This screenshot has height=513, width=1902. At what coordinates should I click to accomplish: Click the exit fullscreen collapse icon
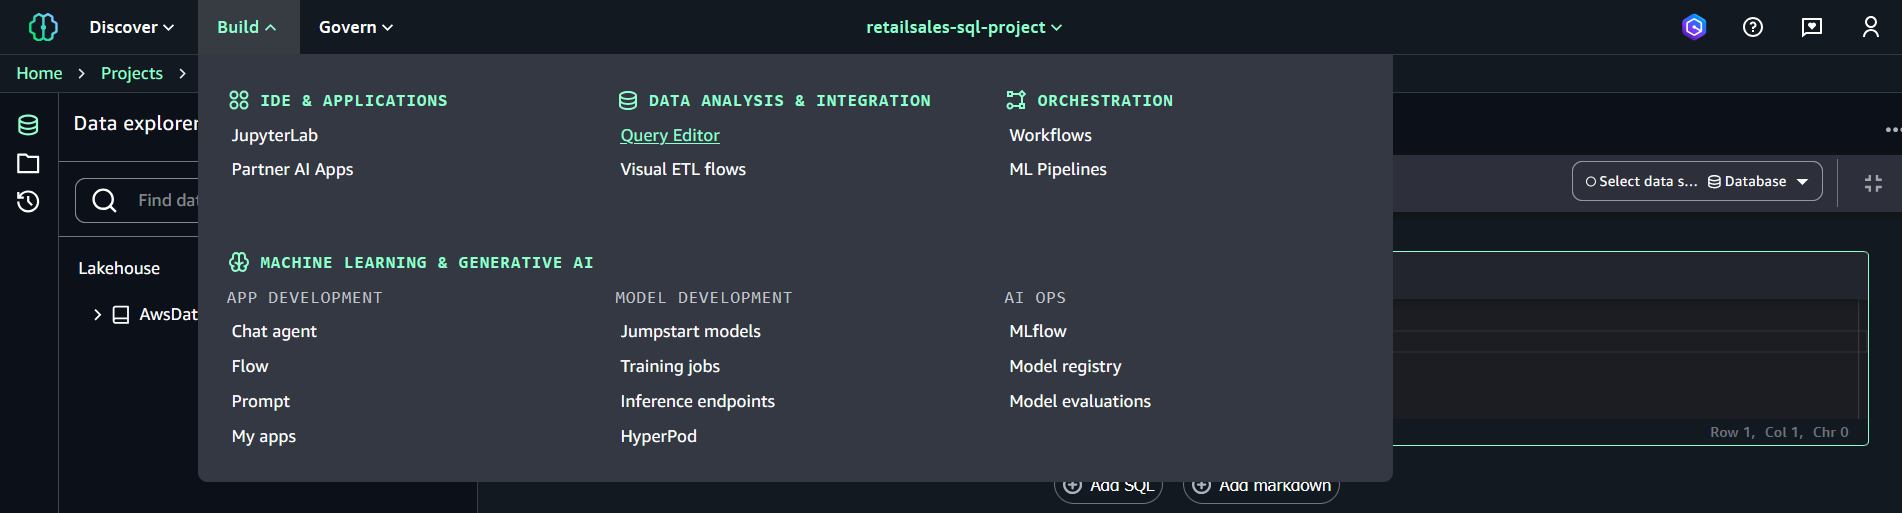point(1873,183)
